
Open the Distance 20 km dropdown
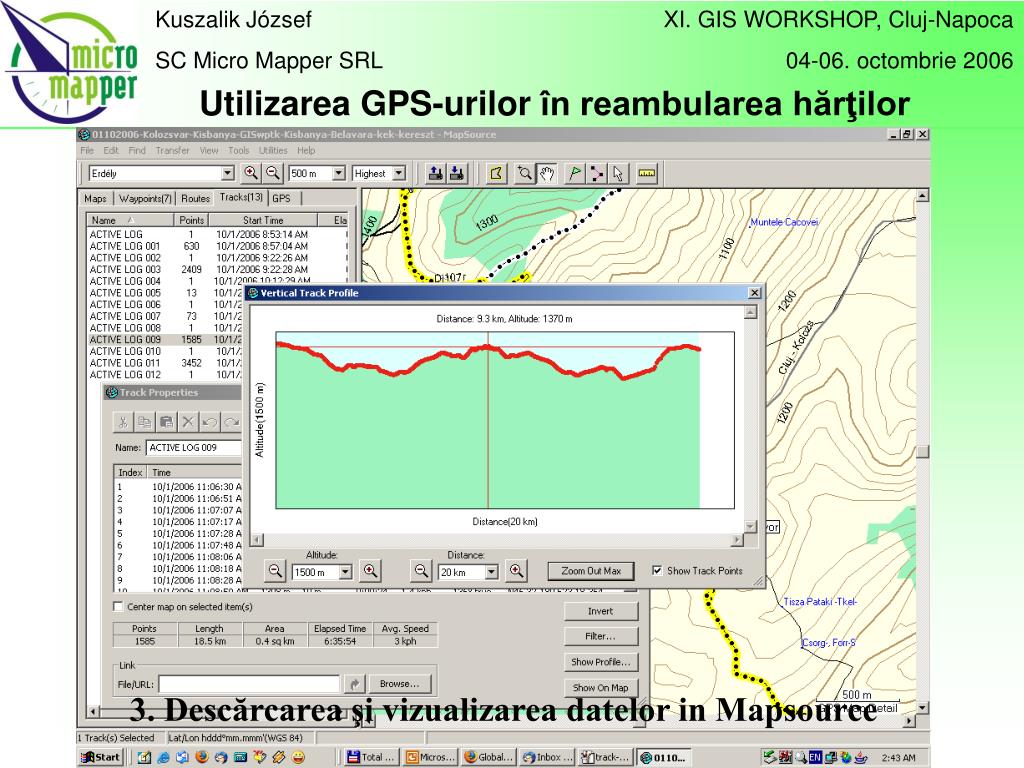pyautogui.click(x=491, y=572)
